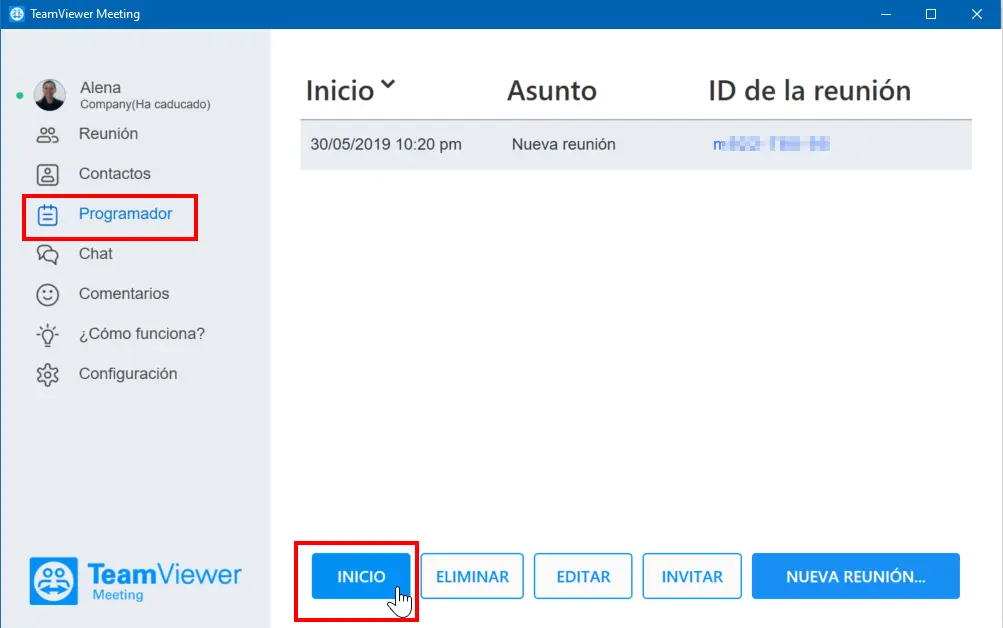
Task: Open Configuración settings item
Action: tap(128, 373)
